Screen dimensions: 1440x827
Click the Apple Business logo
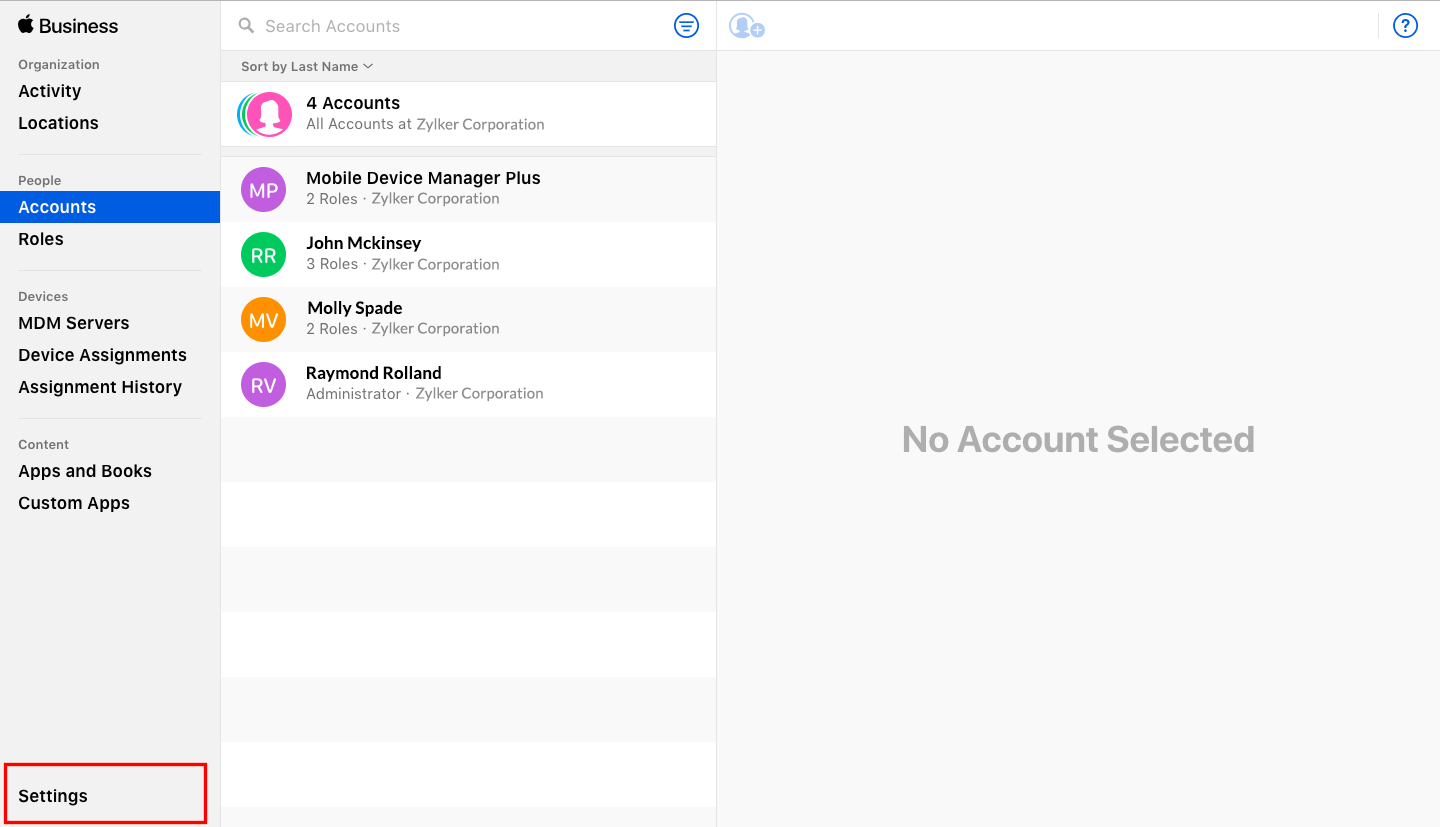(x=67, y=26)
